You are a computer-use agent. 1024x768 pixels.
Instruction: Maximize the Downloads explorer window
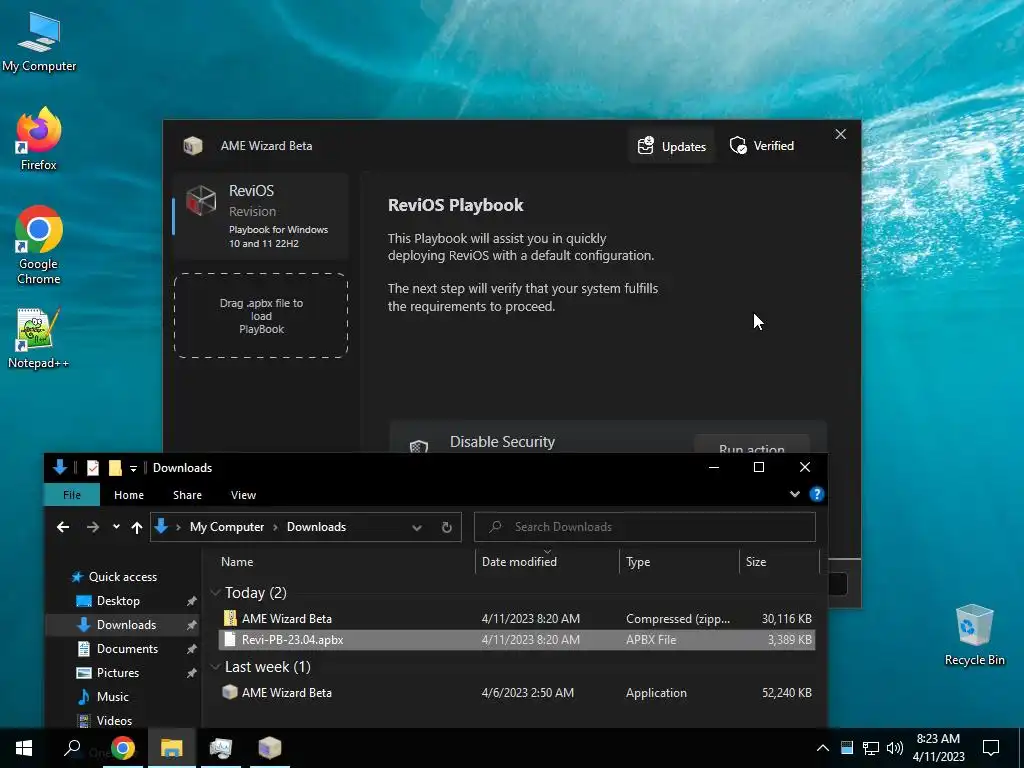(759, 467)
